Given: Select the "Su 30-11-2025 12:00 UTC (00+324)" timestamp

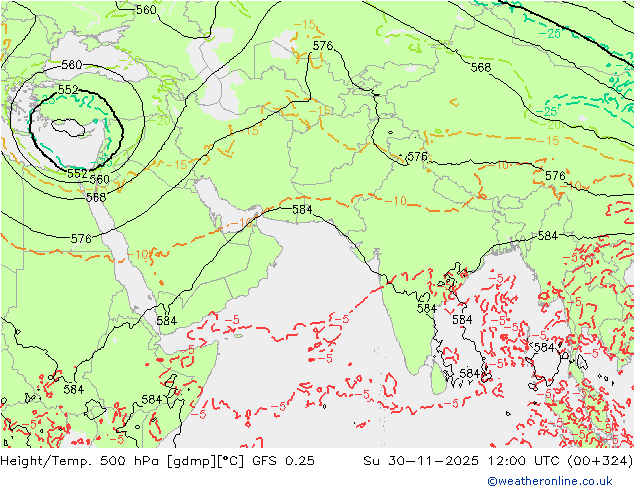Looking at the screenshot, I should [498, 461].
